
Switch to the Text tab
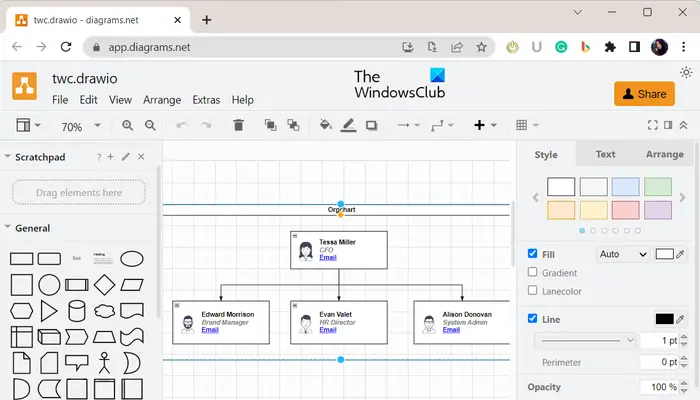click(605, 154)
